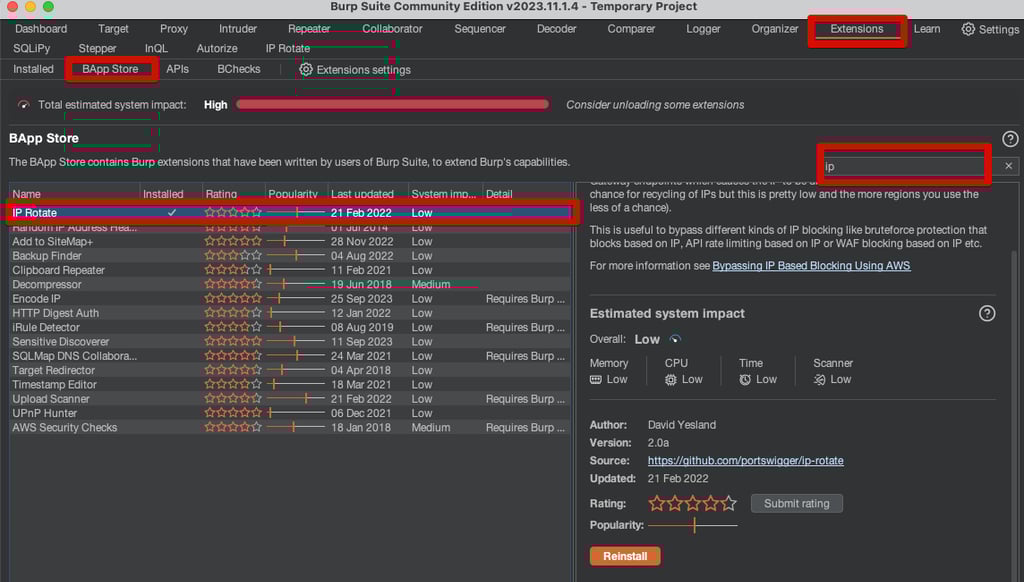
Task: Open the Repeater tab
Action: click(309, 29)
